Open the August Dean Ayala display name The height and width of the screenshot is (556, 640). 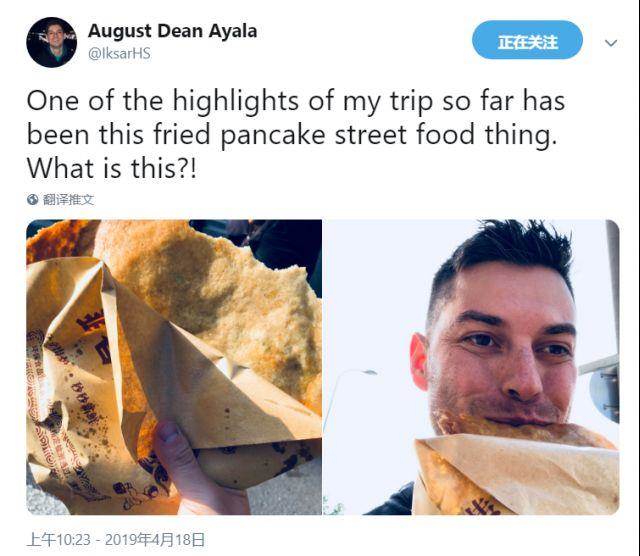[x=172, y=31]
